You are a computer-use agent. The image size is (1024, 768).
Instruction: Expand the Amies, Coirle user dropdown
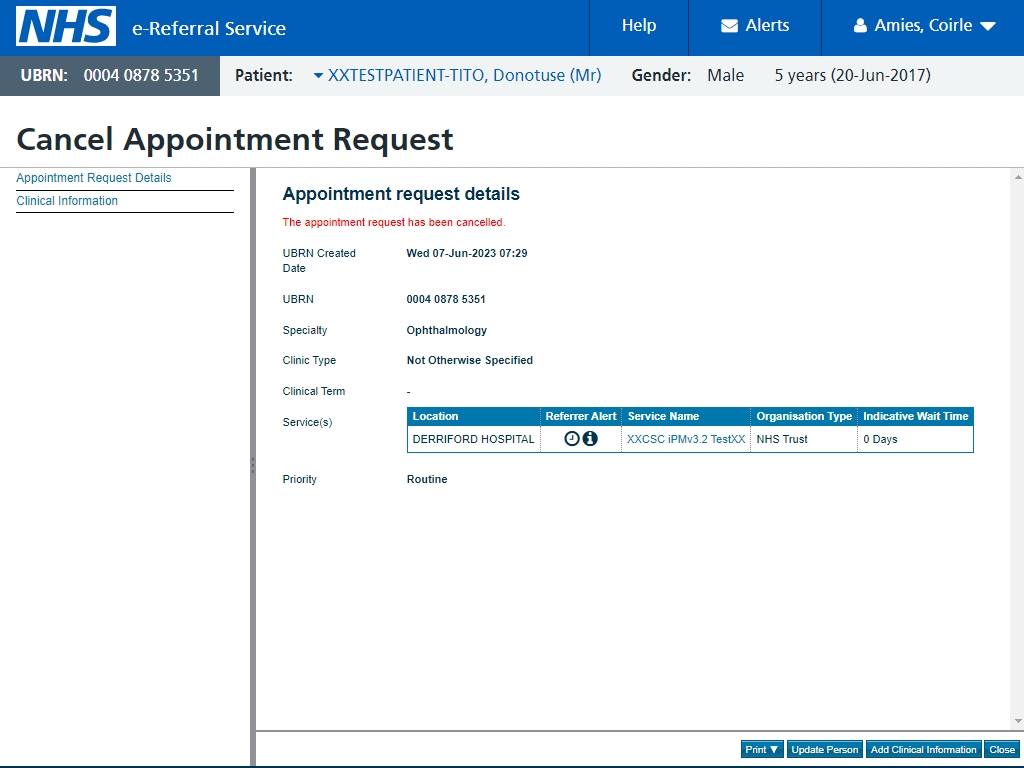click(x=923, y=25)
